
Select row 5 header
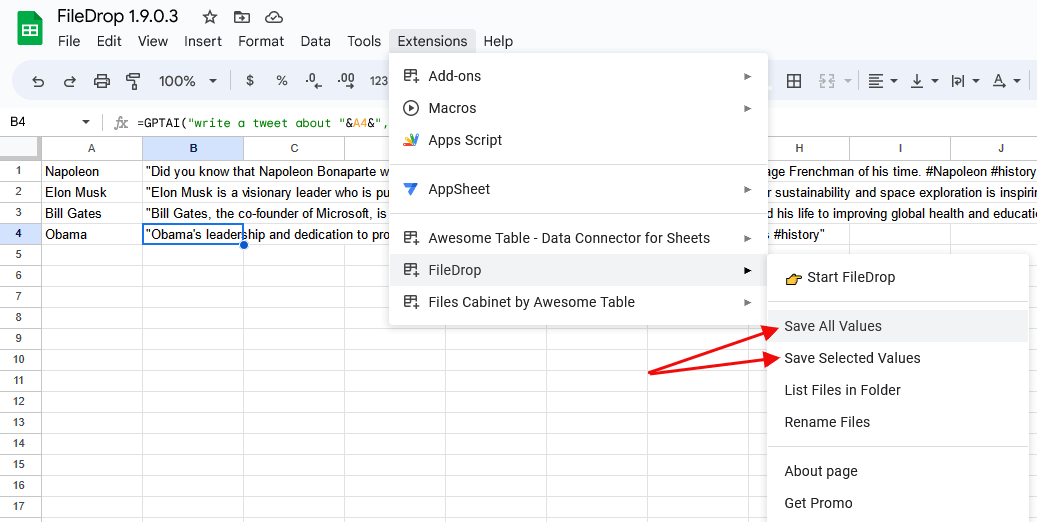coord(20,255)
